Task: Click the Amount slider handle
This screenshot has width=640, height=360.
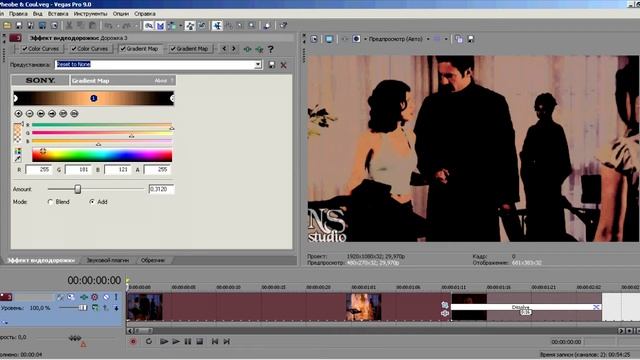Action: tap(78, 189)
